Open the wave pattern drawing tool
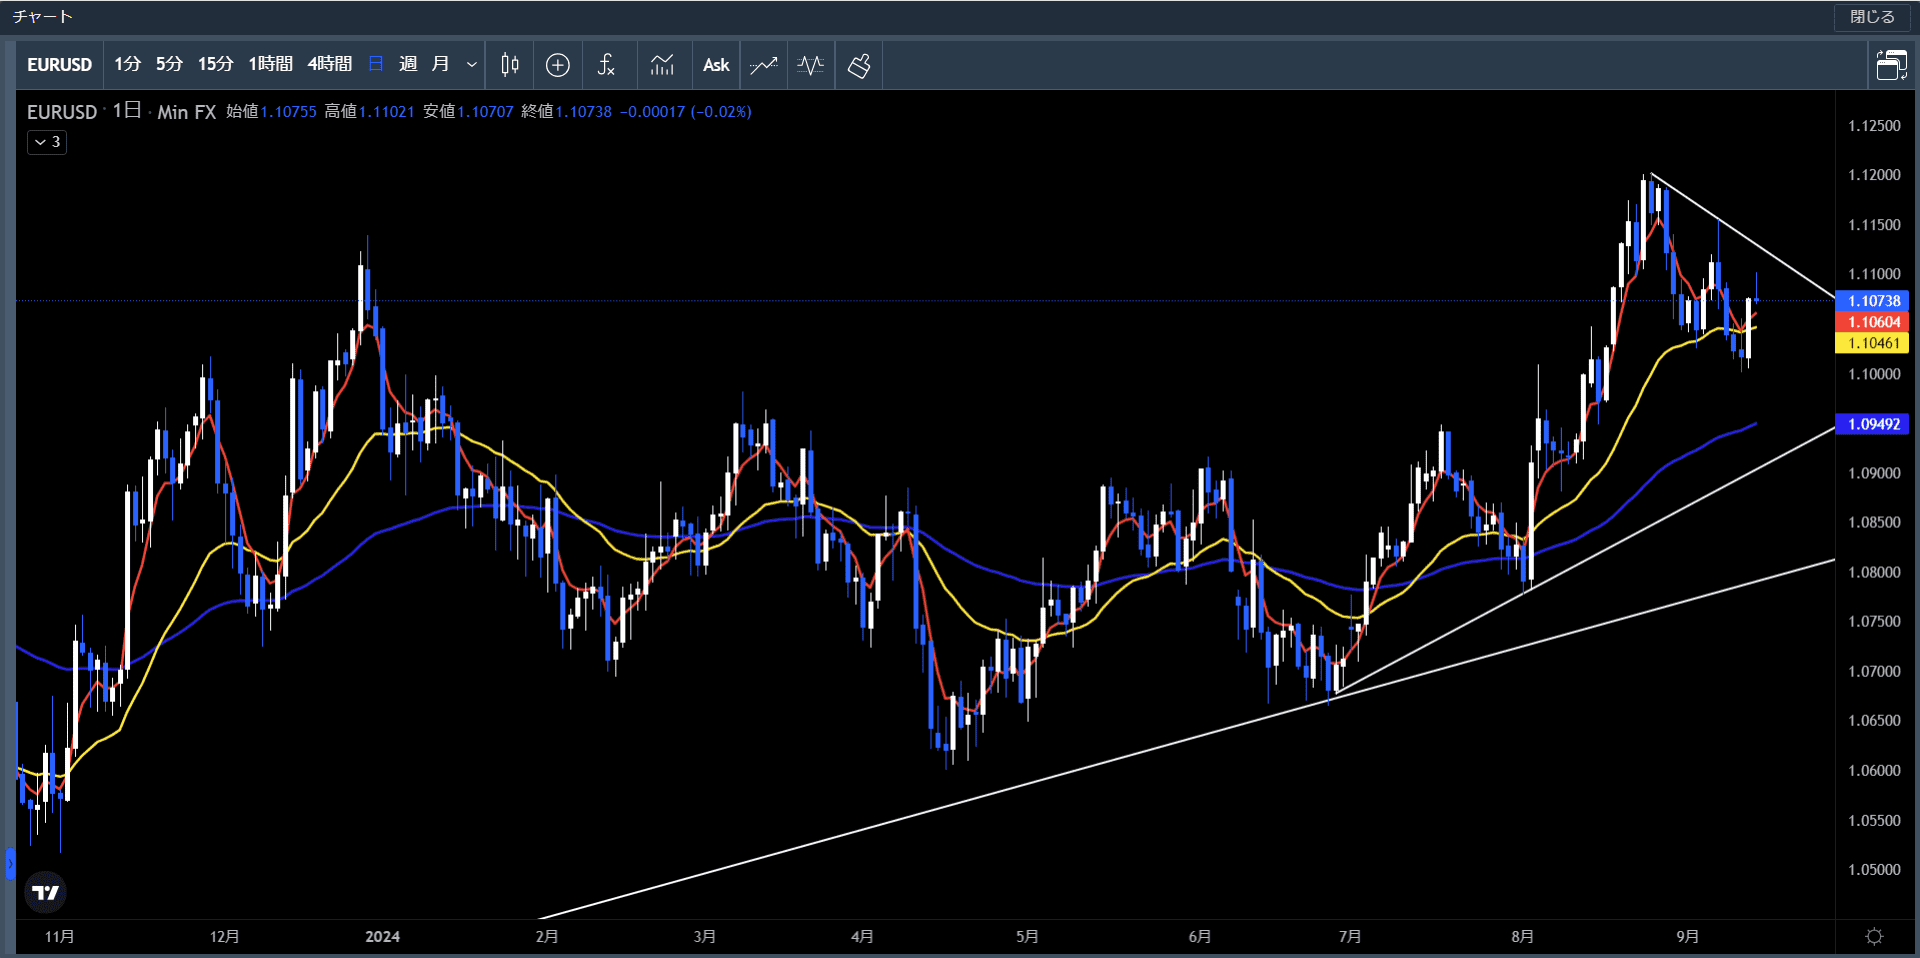Viewport: 1920px width, 958px height. (x=811, y=65)
